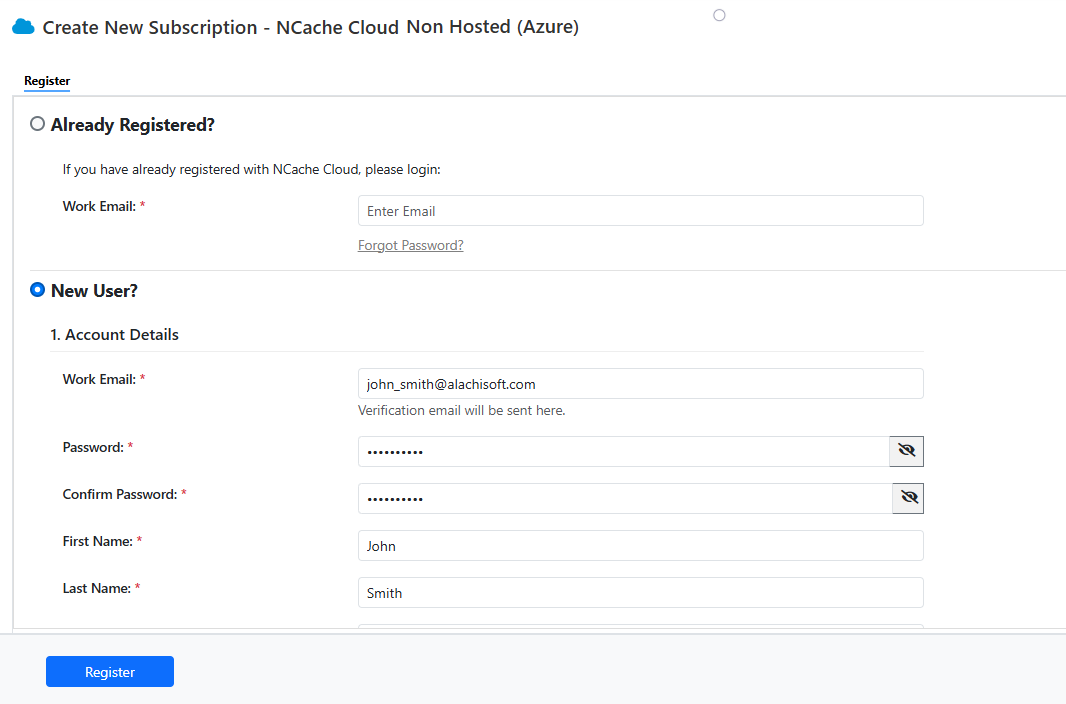The image size is (1066, 704).
Task: Click the Account Details section heading
Action: (x=115, y=335)
